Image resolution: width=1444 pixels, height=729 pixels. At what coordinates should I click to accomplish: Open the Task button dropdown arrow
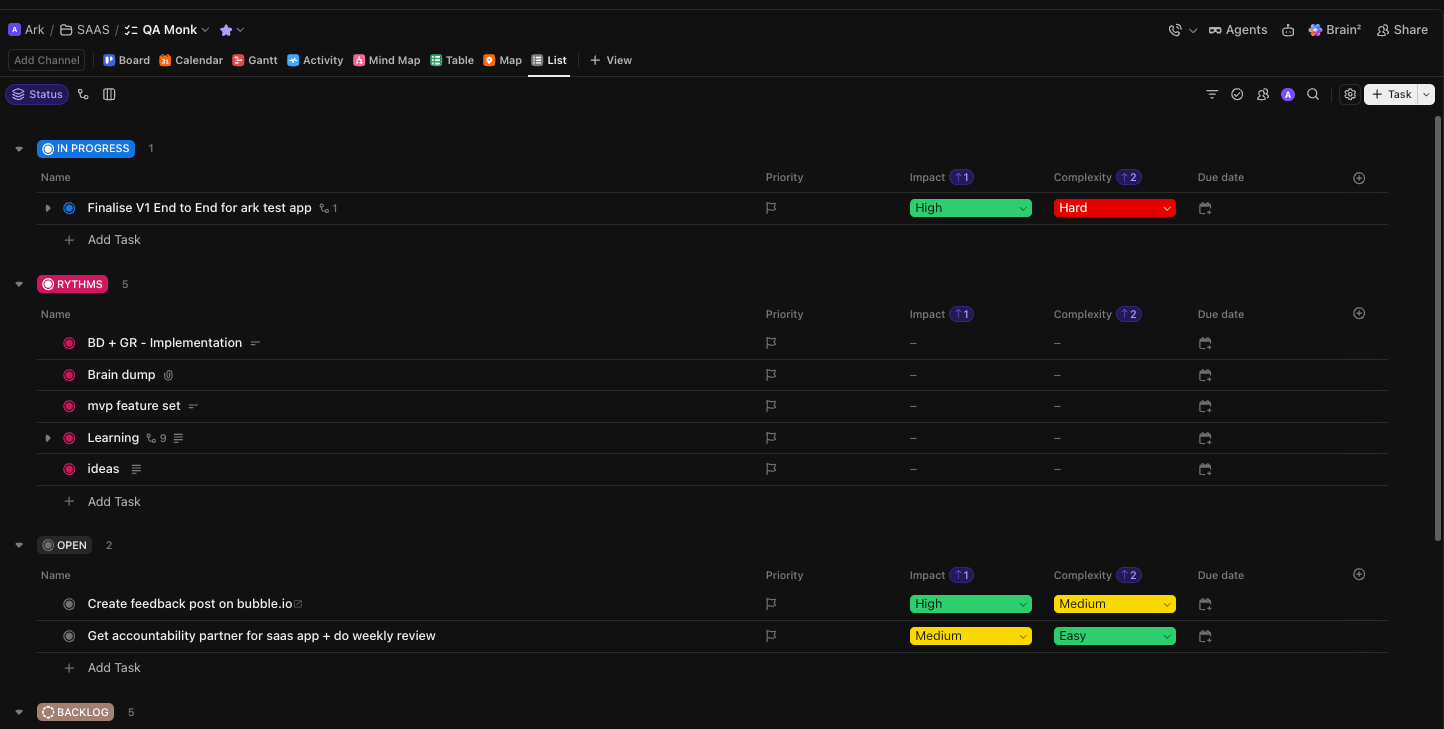tap(1426, 94)
